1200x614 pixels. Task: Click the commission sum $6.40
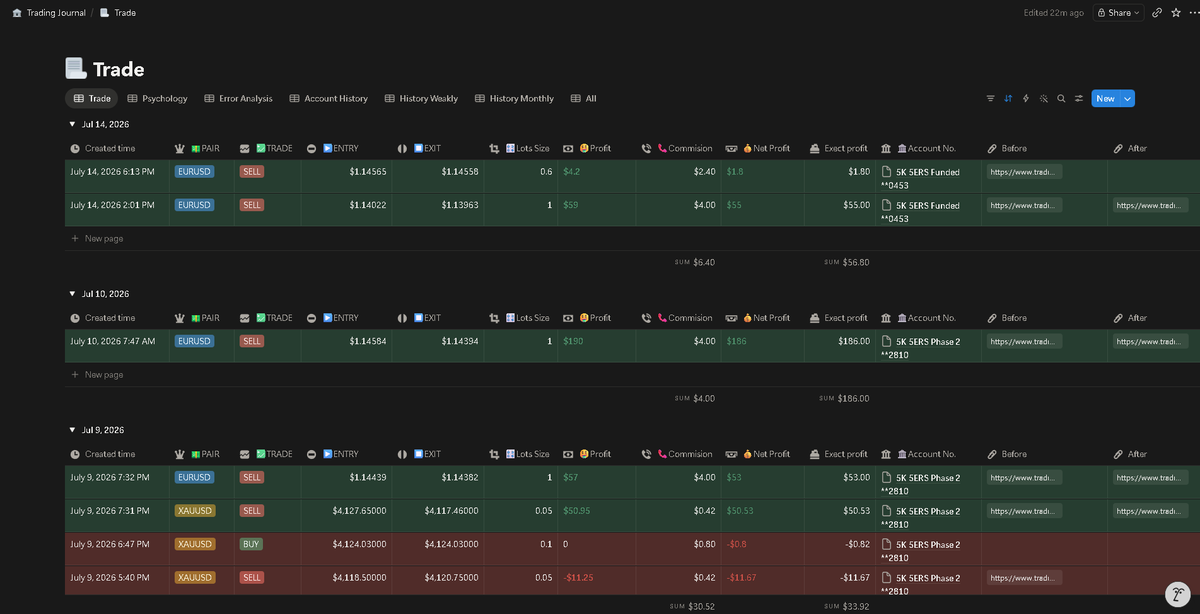click(695, 262)
